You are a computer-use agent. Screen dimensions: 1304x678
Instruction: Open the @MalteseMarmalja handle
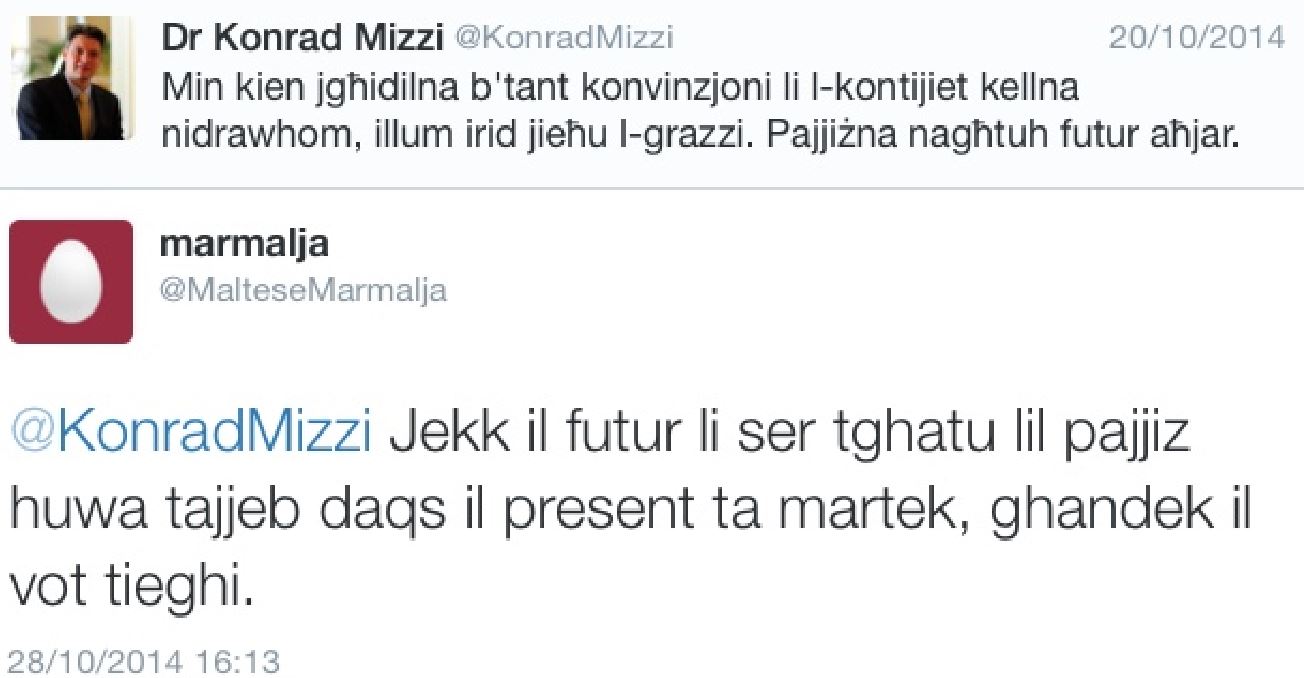click(304, 290)
